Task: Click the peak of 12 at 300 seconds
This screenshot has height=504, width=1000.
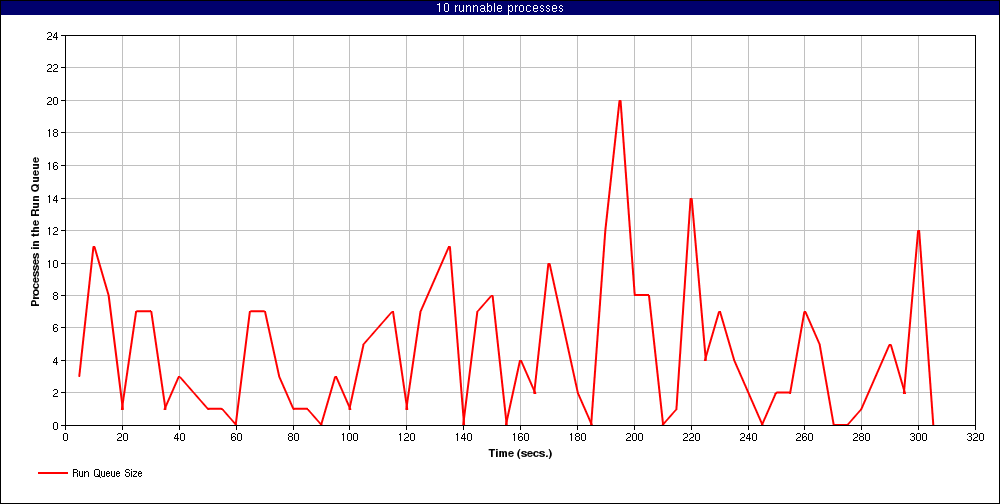Action: tap(918, 231)
